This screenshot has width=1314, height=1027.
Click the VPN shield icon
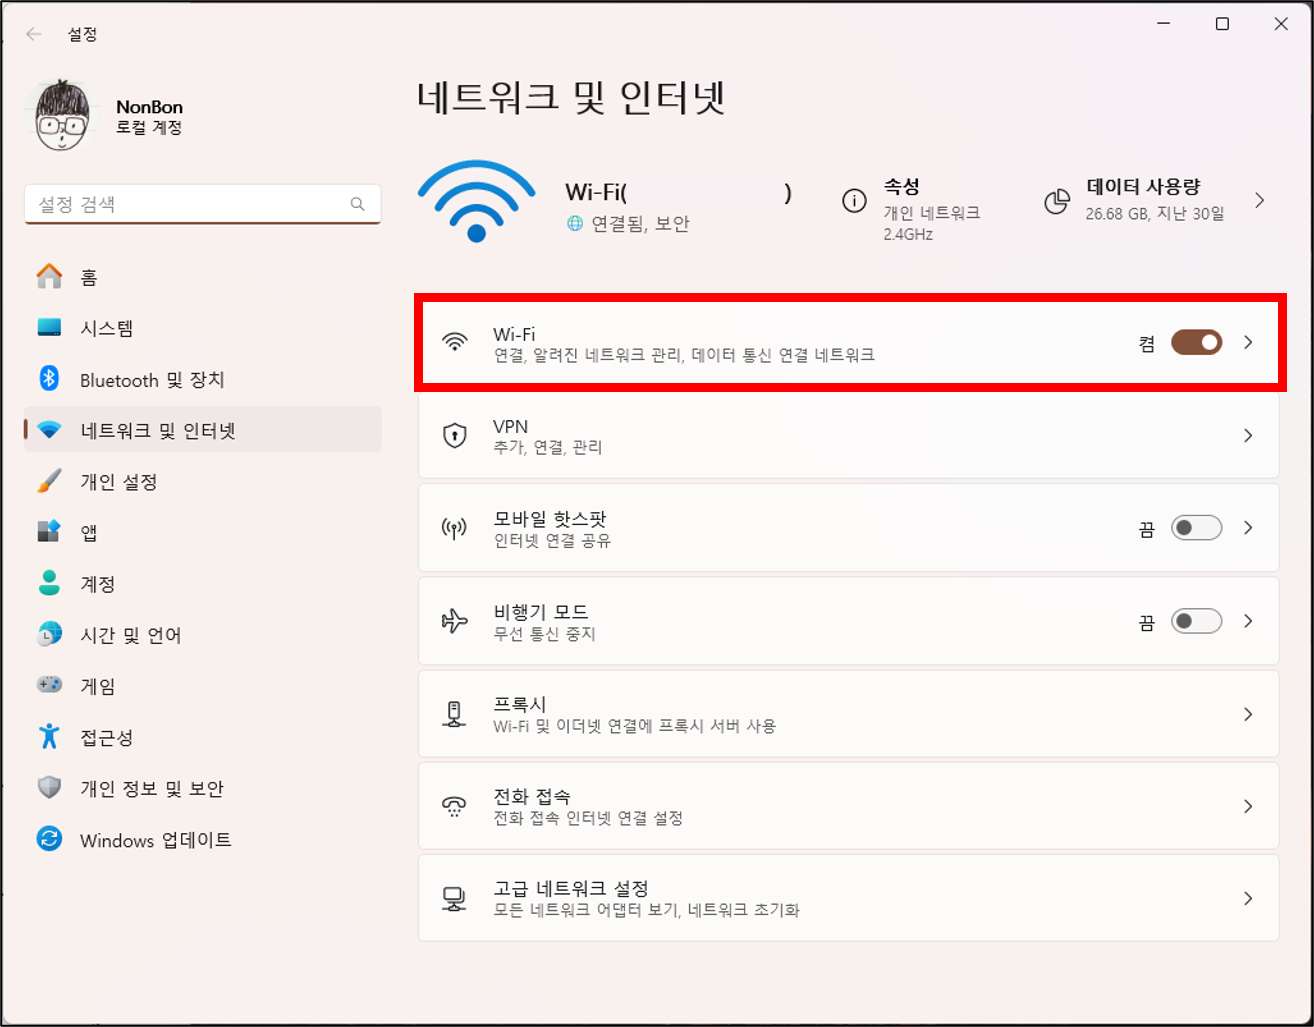click(x=455, y=435)
